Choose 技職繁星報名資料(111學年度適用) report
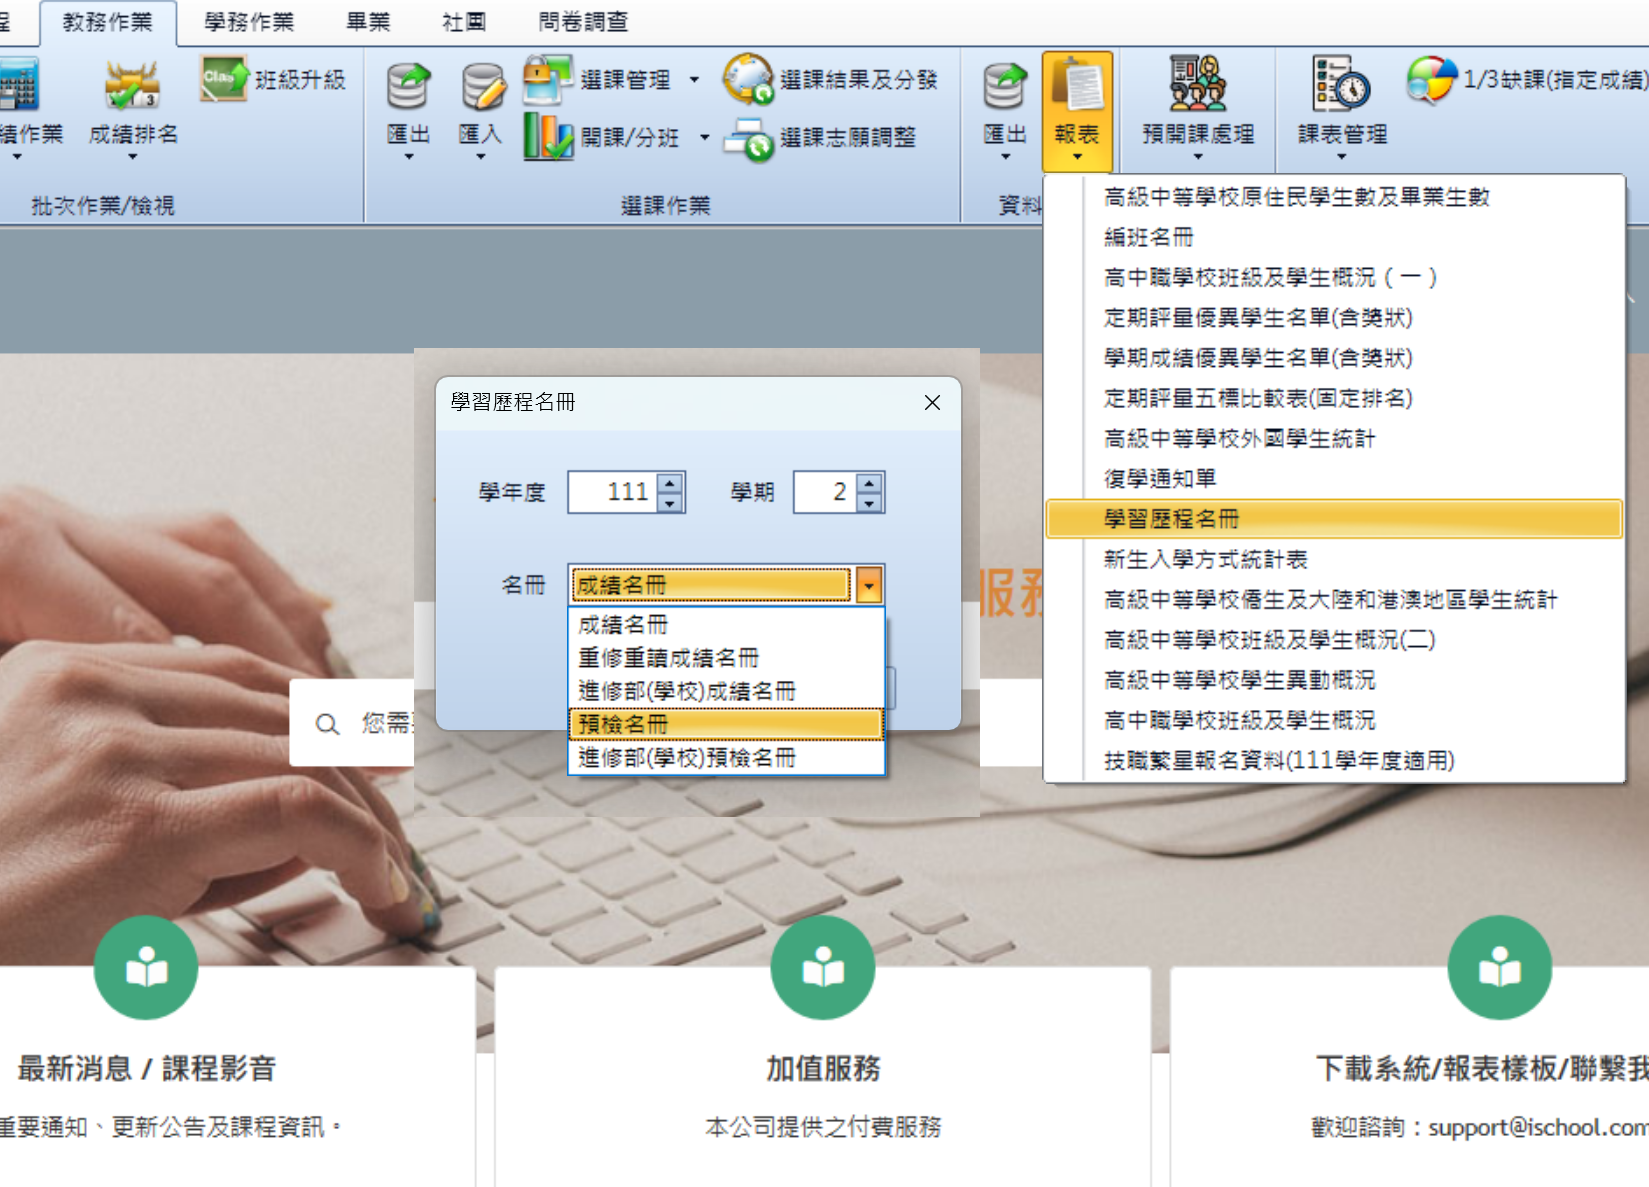1649x1187 pixels. tap(1334, 760)
